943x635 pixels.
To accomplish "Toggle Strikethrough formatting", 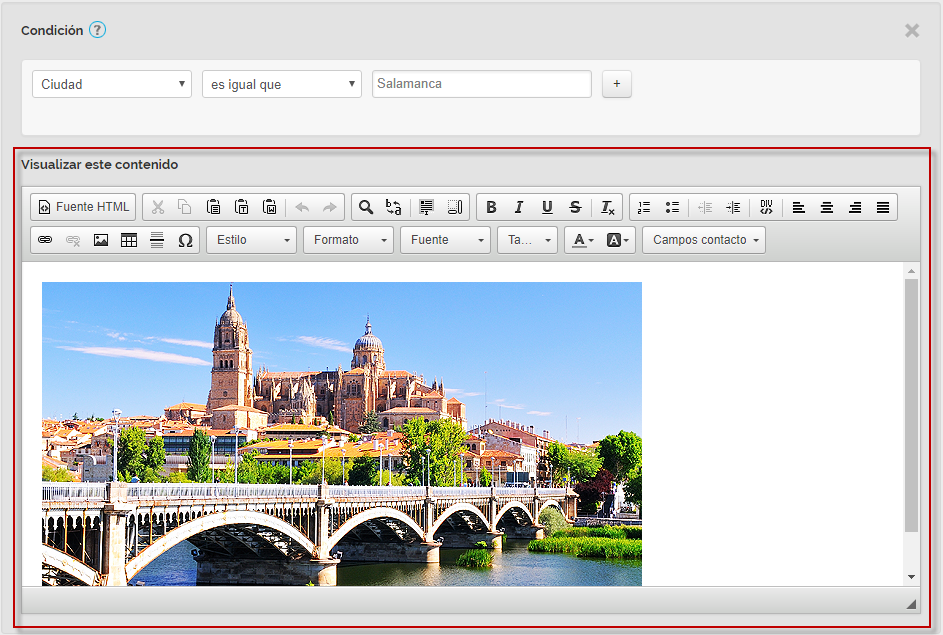I will [x=576, y=207].
